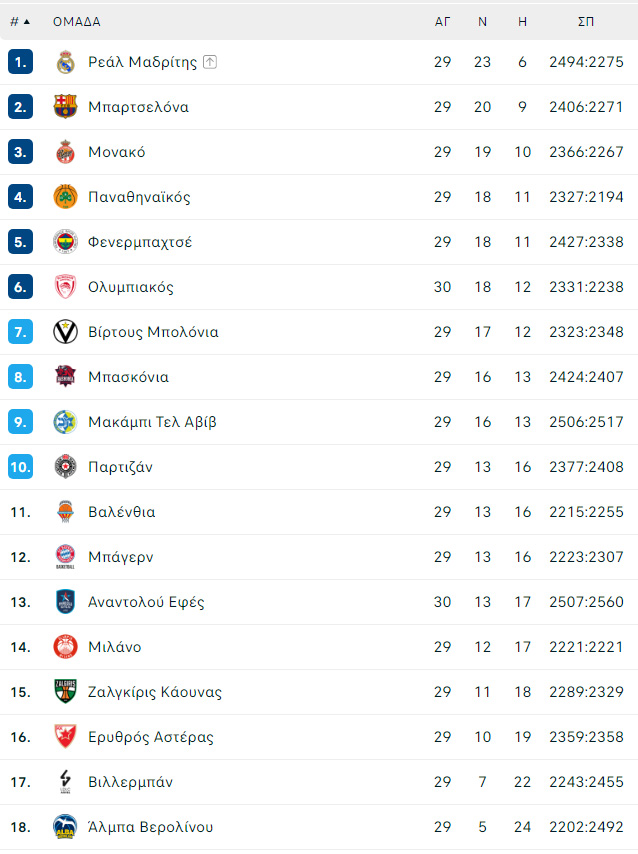Open the Παρτιζάν team link
The image size is (638, 854).
point(120,467)
